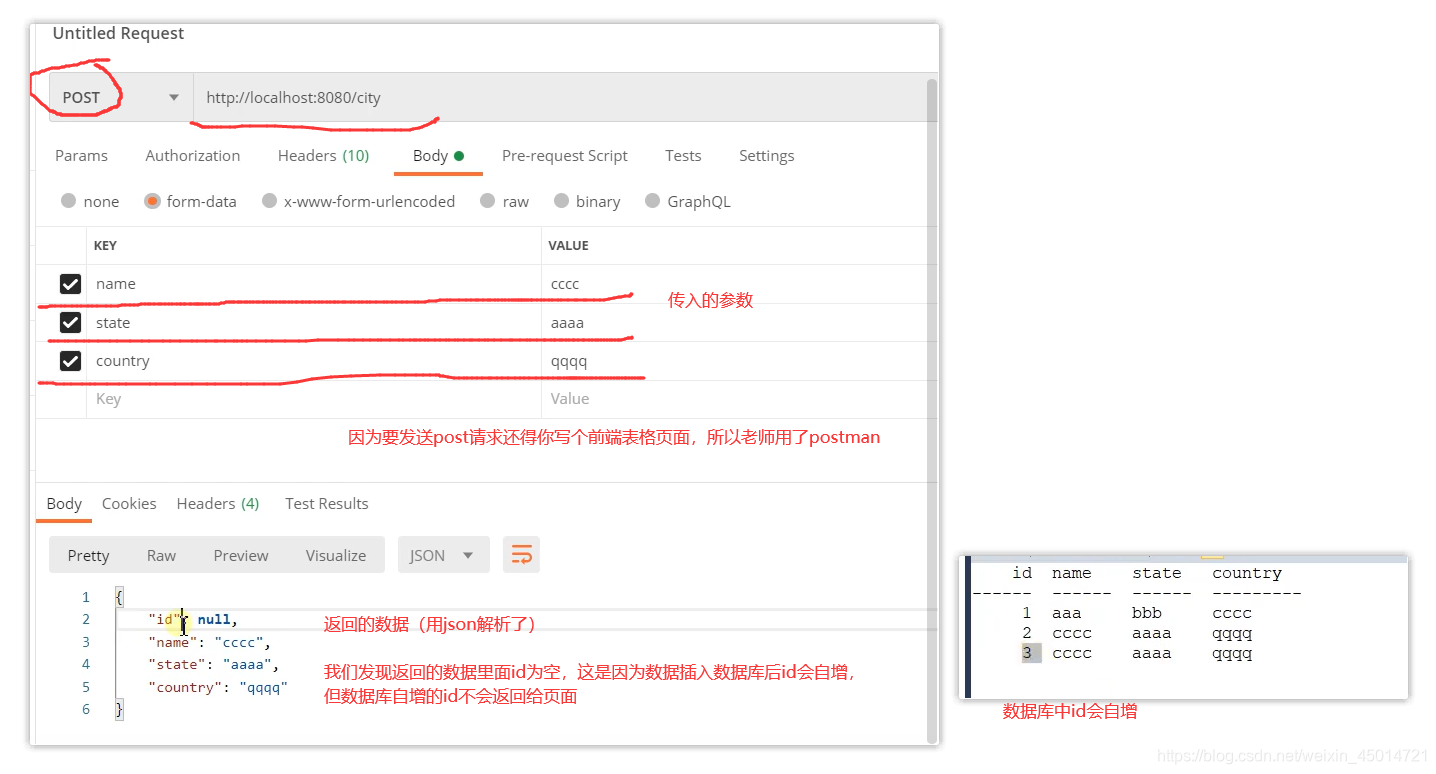This screenshot has width=1436, height=774.
Task: Open the POST method dropdown
Action: [x=120, y=98]
